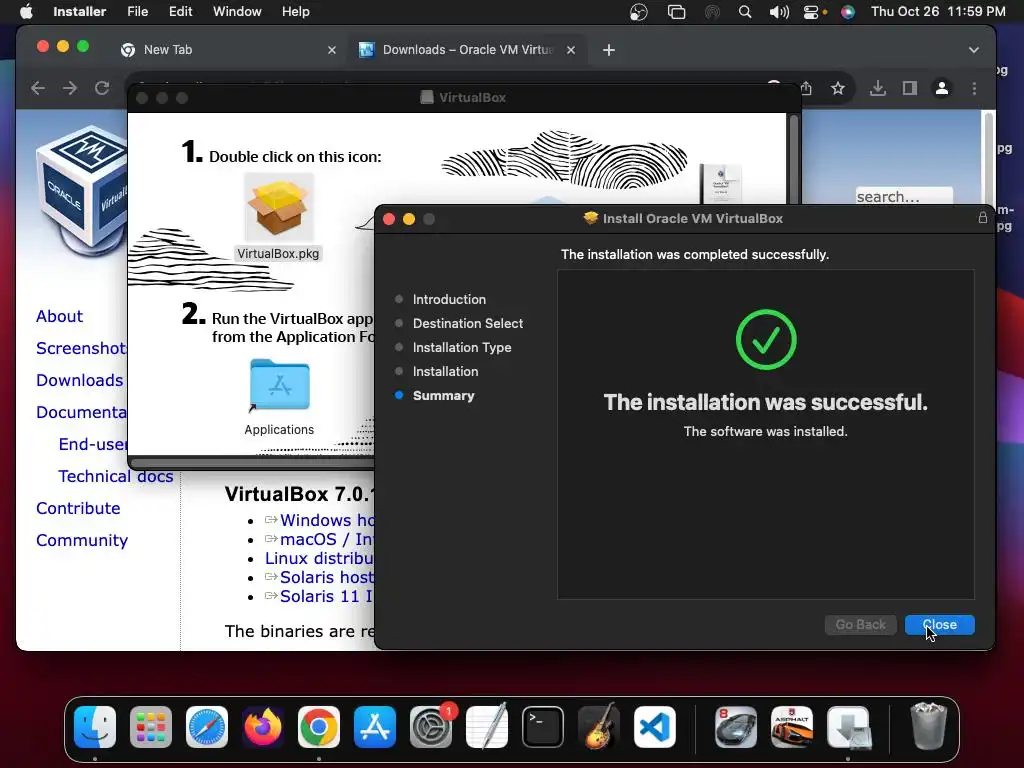Image resolution: width=1024 pixels, height=768 pixels.
Task: Open the Downloads sidebar link
Action: click(x=80, y=380)
